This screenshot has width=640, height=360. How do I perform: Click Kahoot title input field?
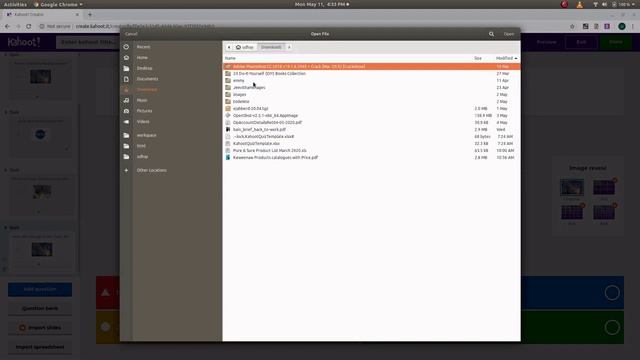pyautogui.click(x=88, y=42)
